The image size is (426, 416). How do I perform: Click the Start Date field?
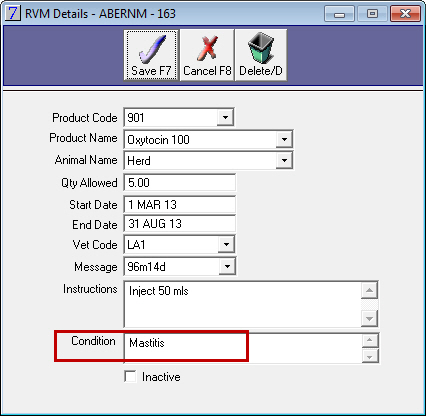[180, 205]
